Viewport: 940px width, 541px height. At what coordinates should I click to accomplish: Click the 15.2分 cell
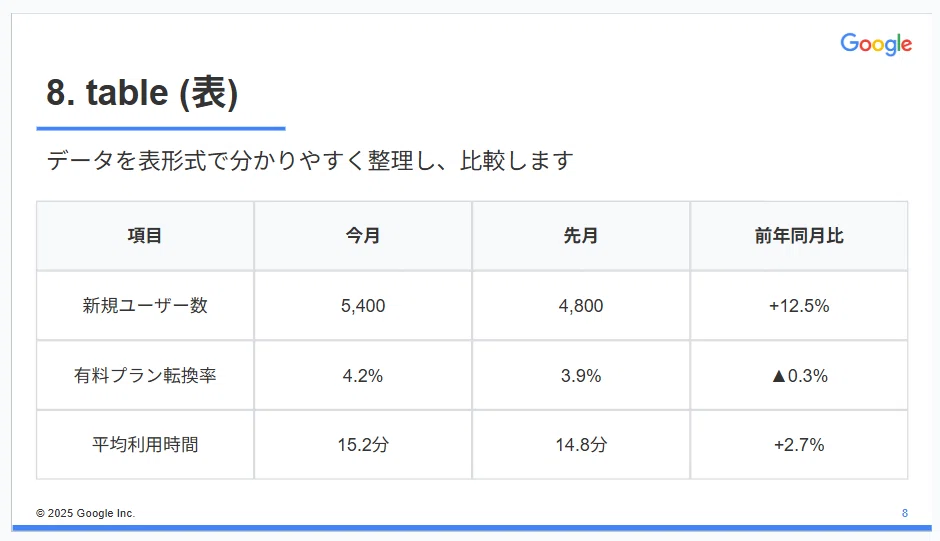(x=363, y=445)
